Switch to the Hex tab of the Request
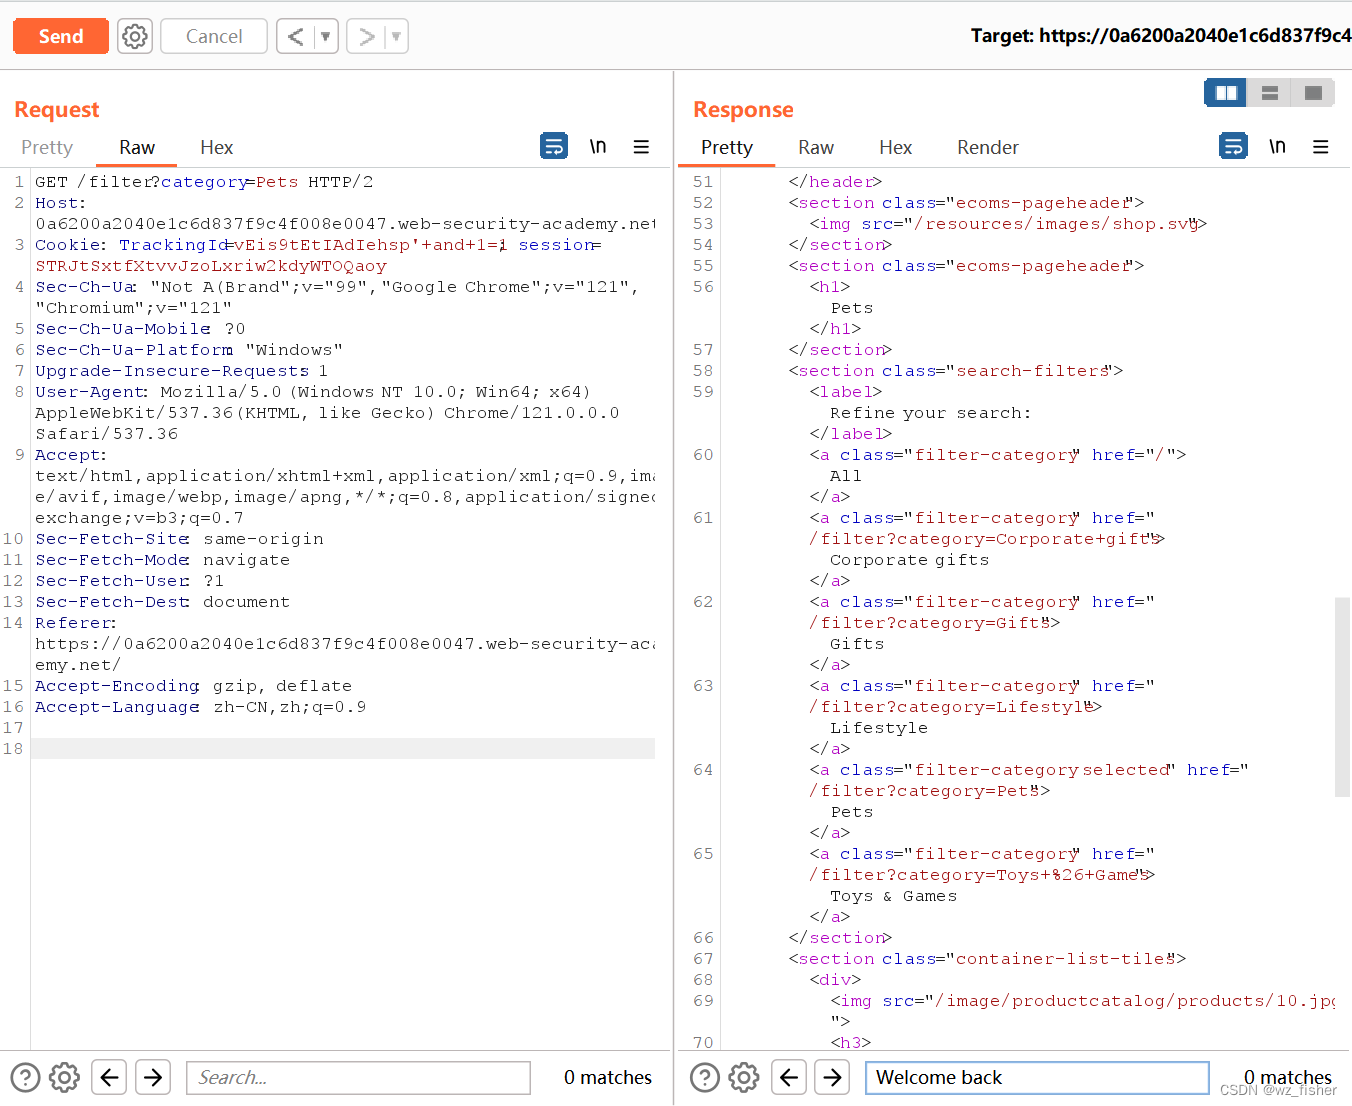The width and height of the screenshot is (1352, 1106). (216, 147)
